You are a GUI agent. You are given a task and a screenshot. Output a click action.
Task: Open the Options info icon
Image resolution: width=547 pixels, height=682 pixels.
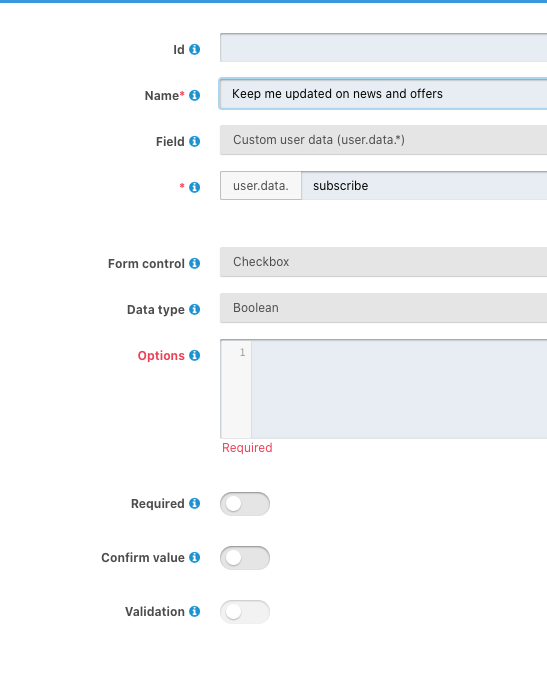point(194,355)
